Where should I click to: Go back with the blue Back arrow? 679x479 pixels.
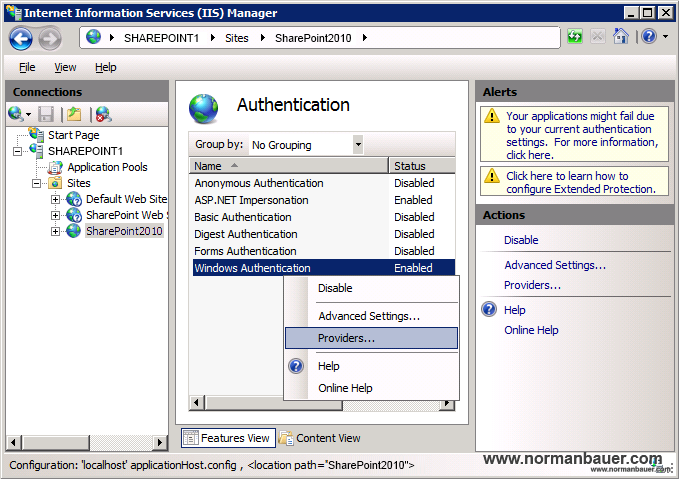pos(20,39)
